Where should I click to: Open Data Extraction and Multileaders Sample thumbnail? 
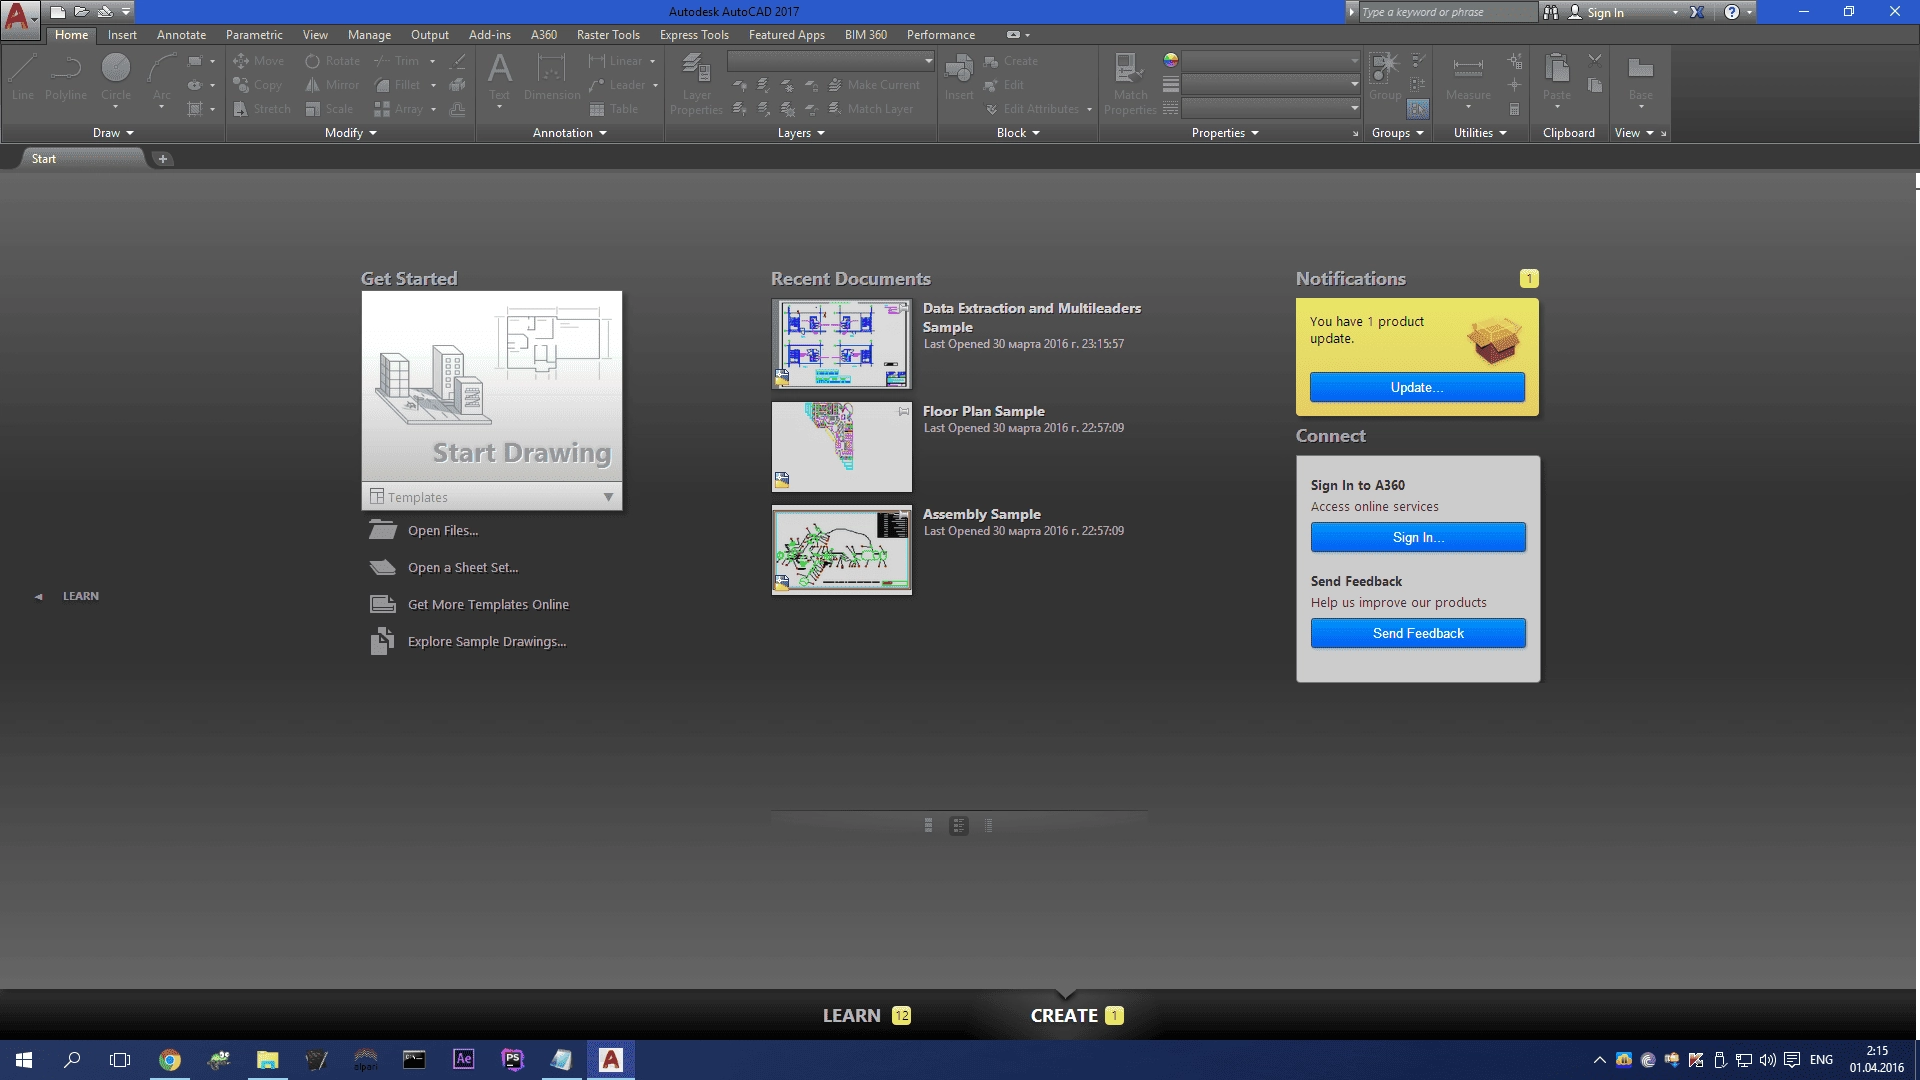pos(842,344)
